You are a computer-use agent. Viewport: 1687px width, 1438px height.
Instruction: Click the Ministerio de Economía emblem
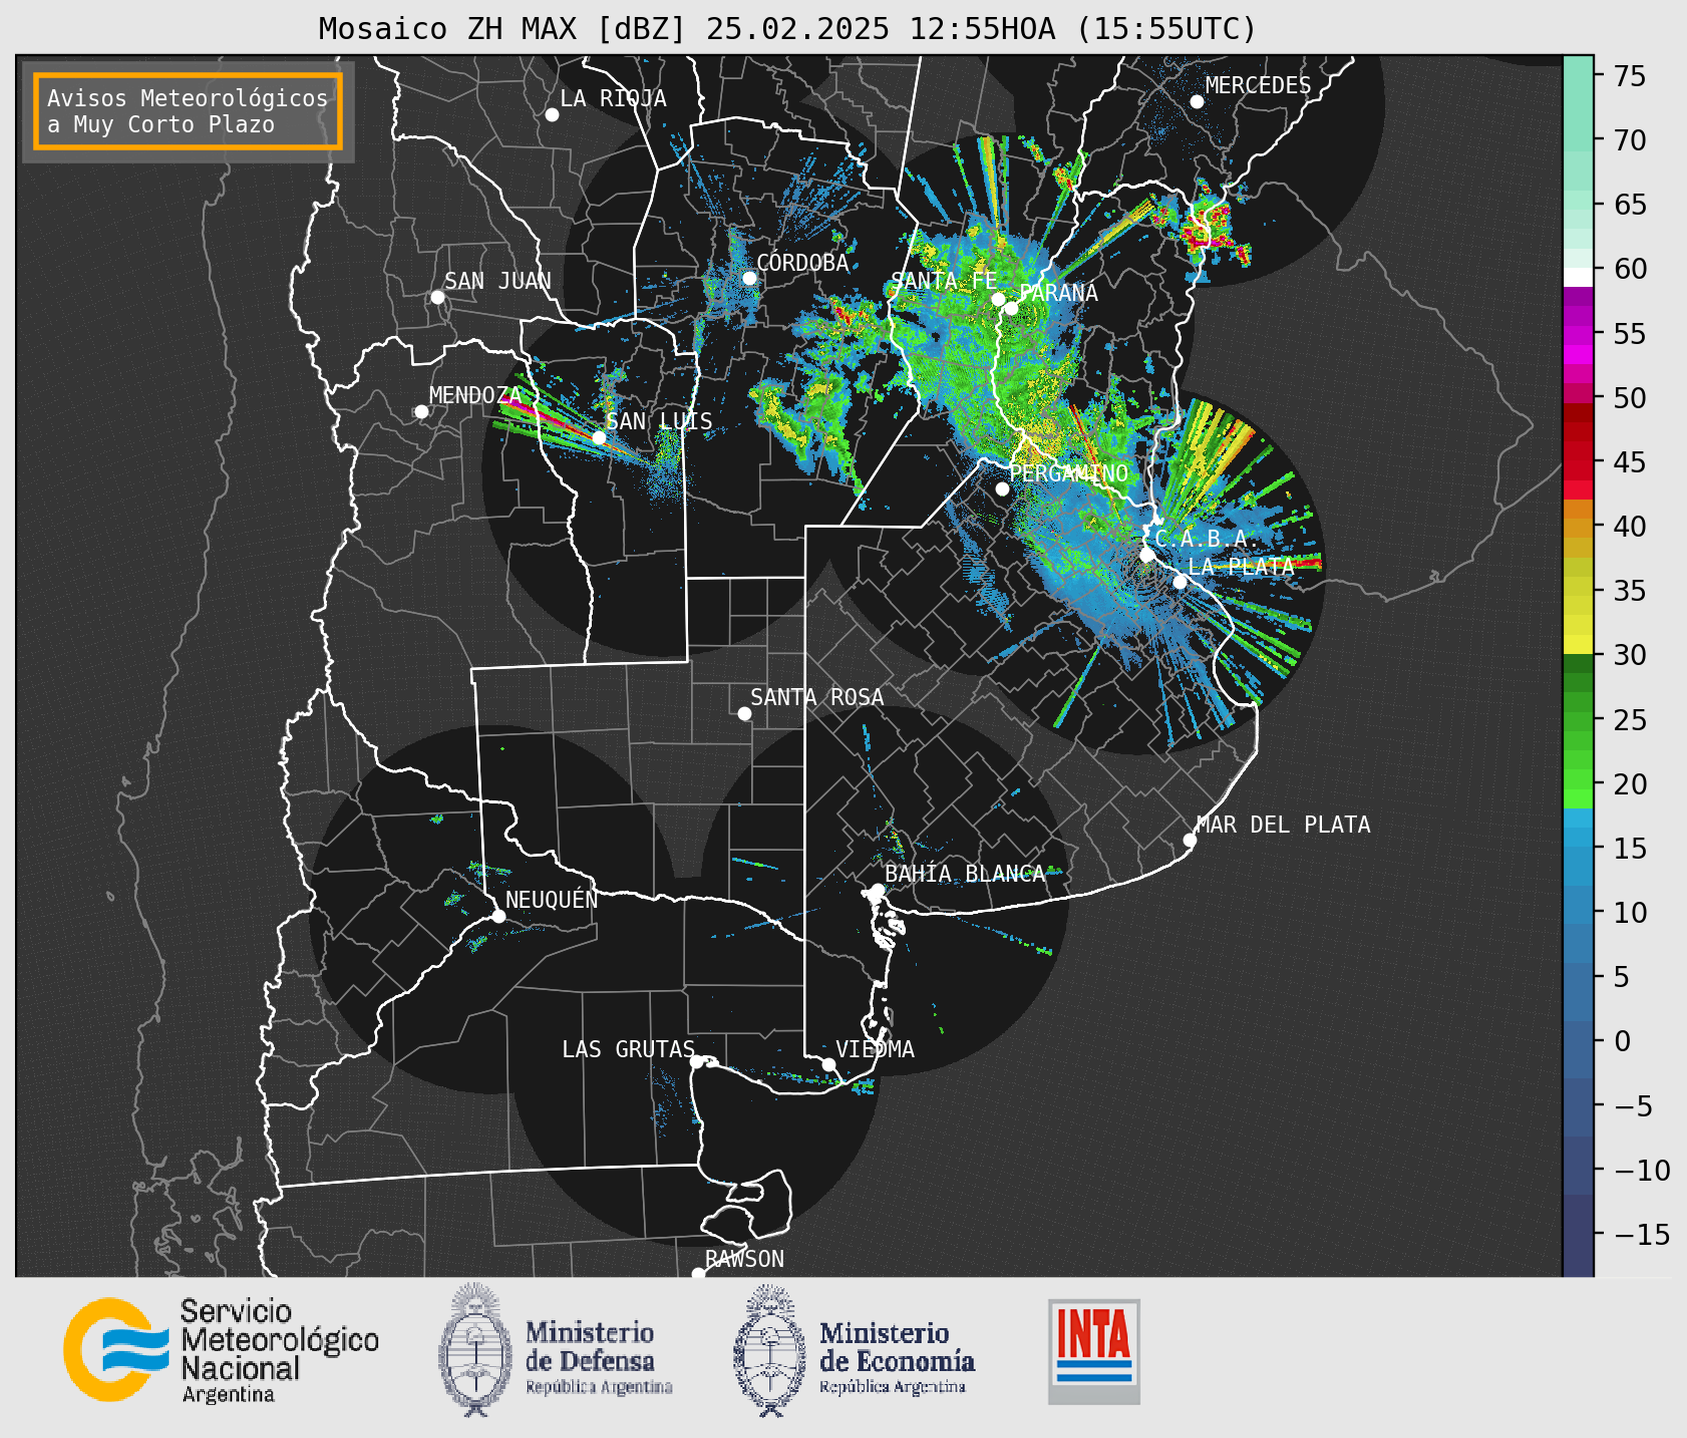(x=770, y=1350)
